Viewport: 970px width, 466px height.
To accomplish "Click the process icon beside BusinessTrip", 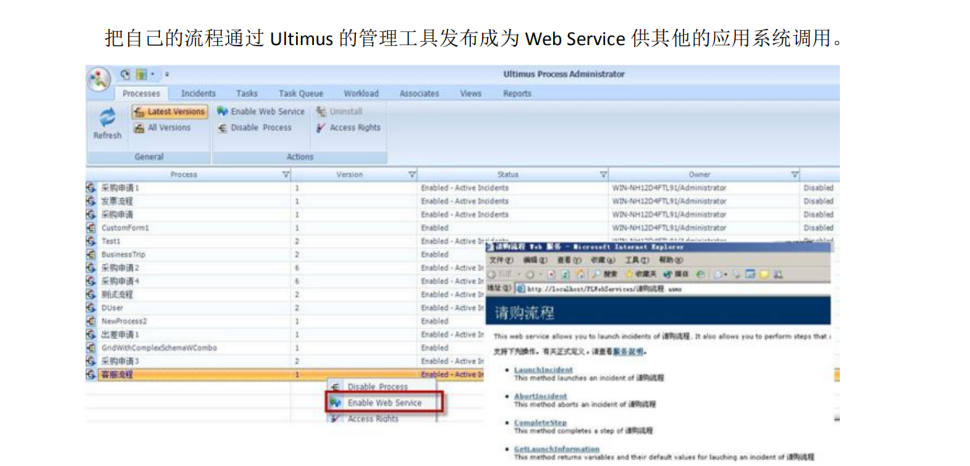I will click(91, 254).
